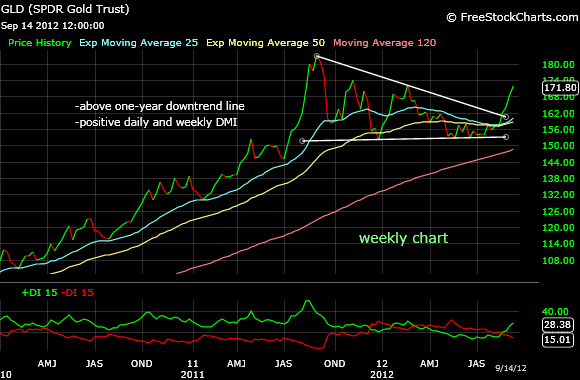Click the 162.00 price axis label
580x380 pixels.
[558, 114]
